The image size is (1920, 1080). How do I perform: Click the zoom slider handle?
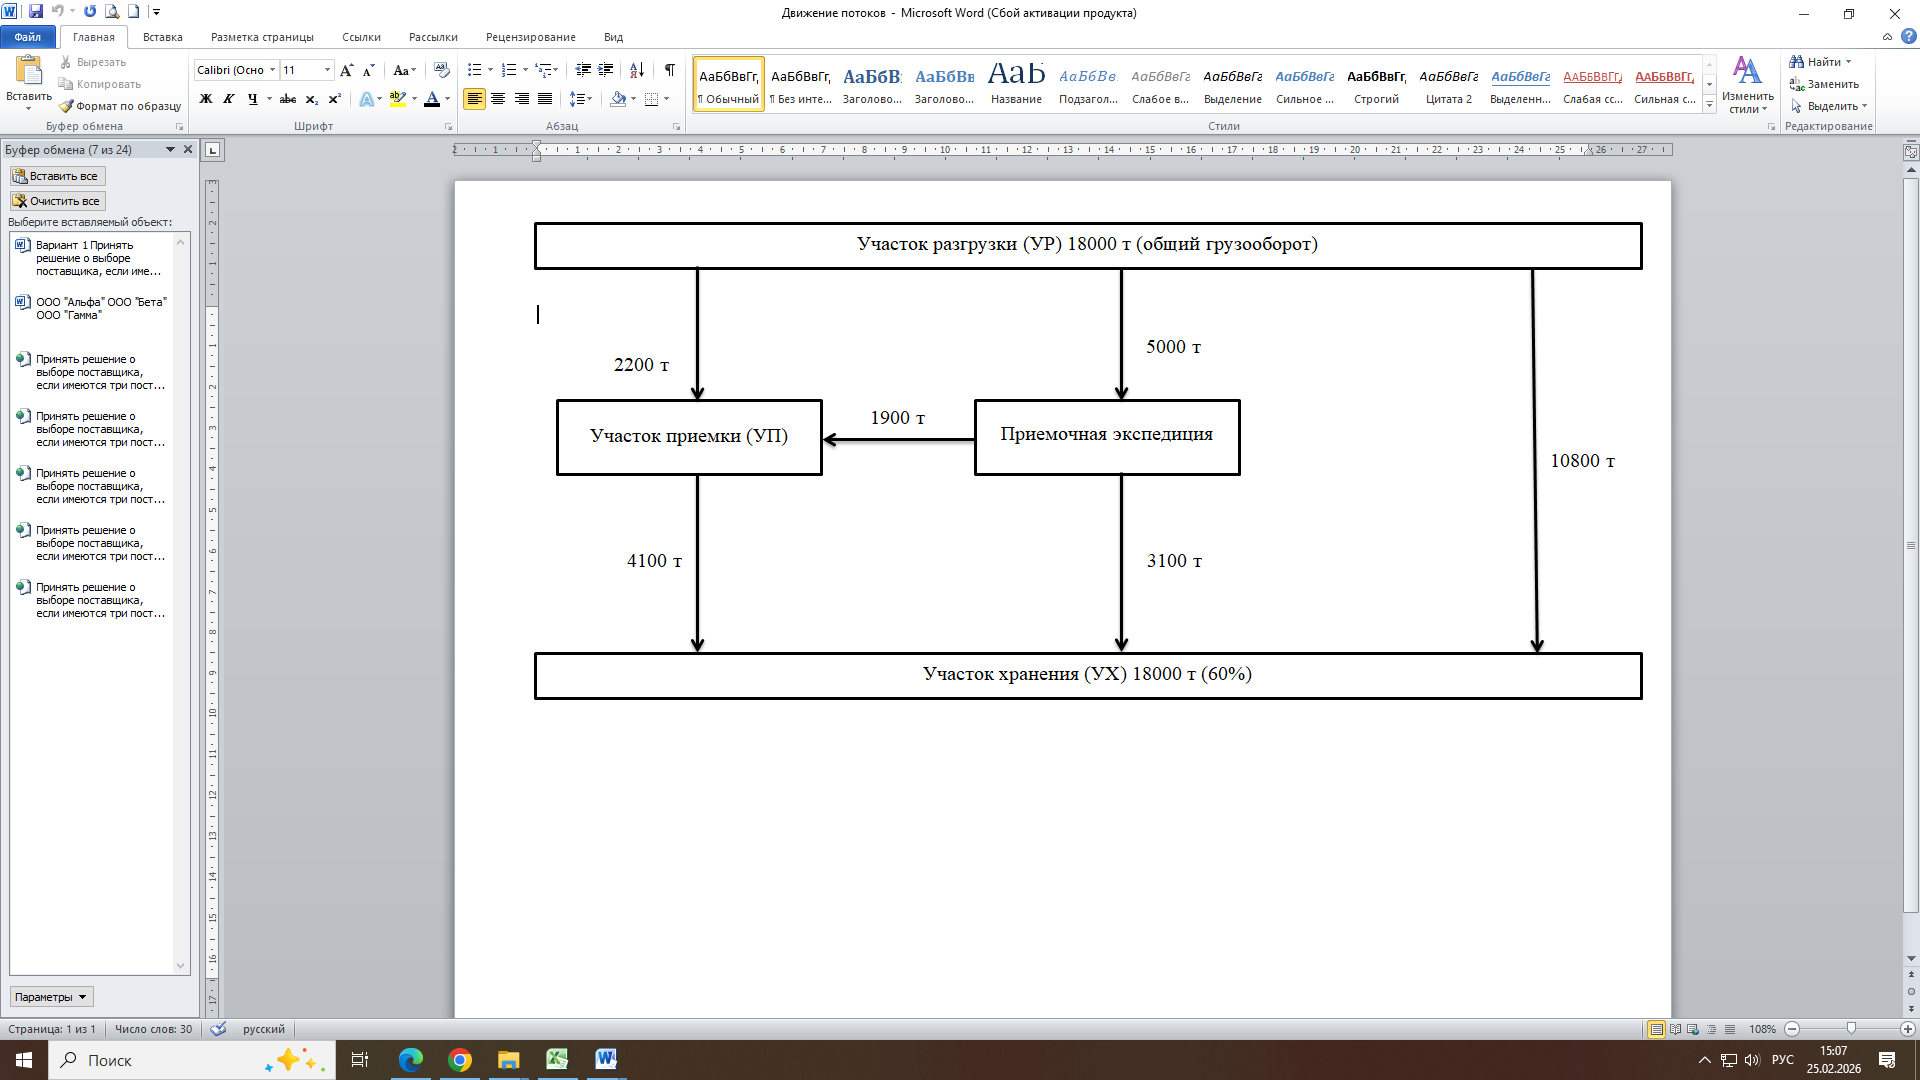tap(1851, 1029)
